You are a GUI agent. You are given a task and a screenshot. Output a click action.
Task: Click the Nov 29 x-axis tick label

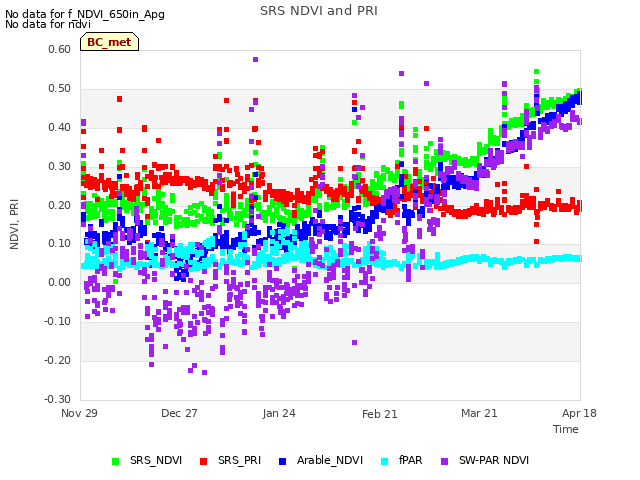coord(79,413)
